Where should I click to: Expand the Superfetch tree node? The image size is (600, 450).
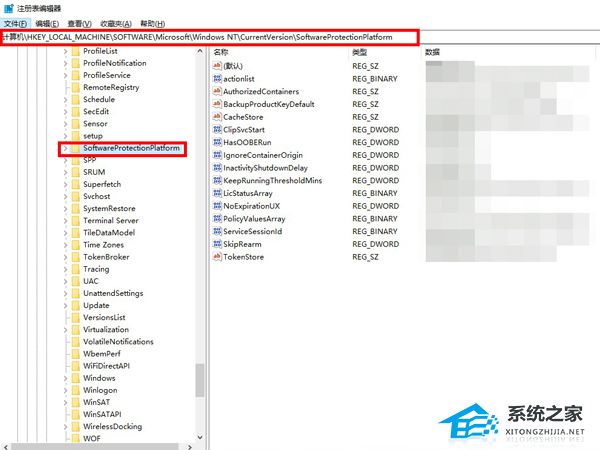65,184
